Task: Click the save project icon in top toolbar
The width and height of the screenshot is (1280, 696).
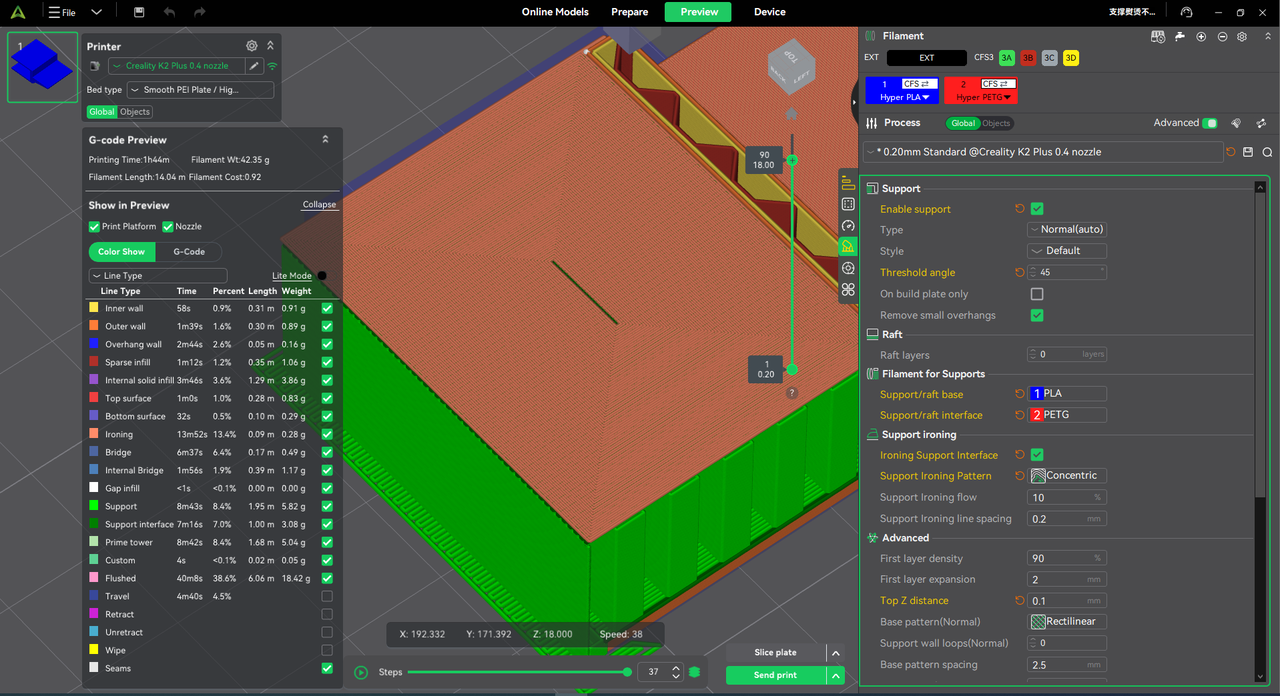Action: click(139, 12)
